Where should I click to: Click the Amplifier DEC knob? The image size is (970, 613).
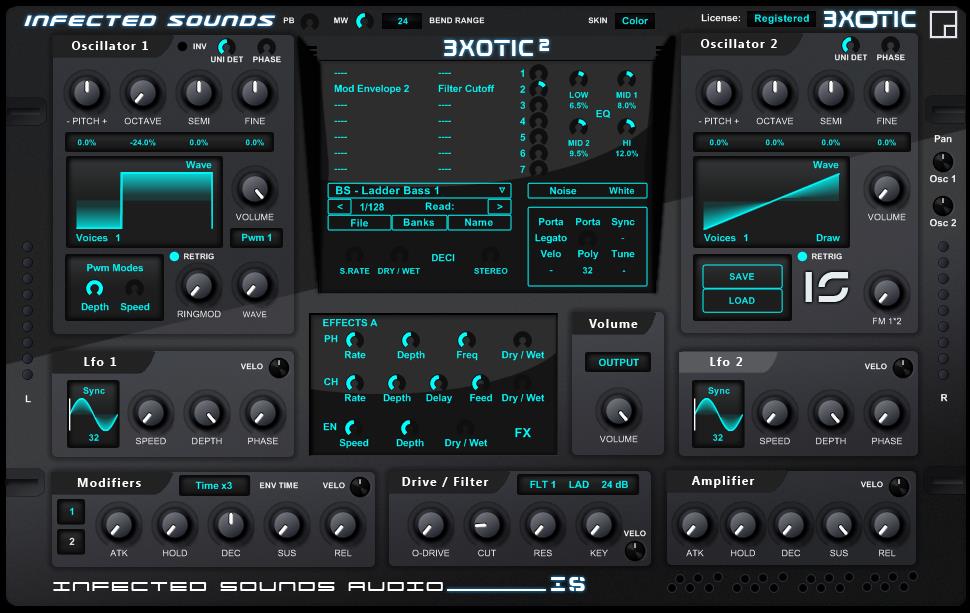tap(791, 525)
